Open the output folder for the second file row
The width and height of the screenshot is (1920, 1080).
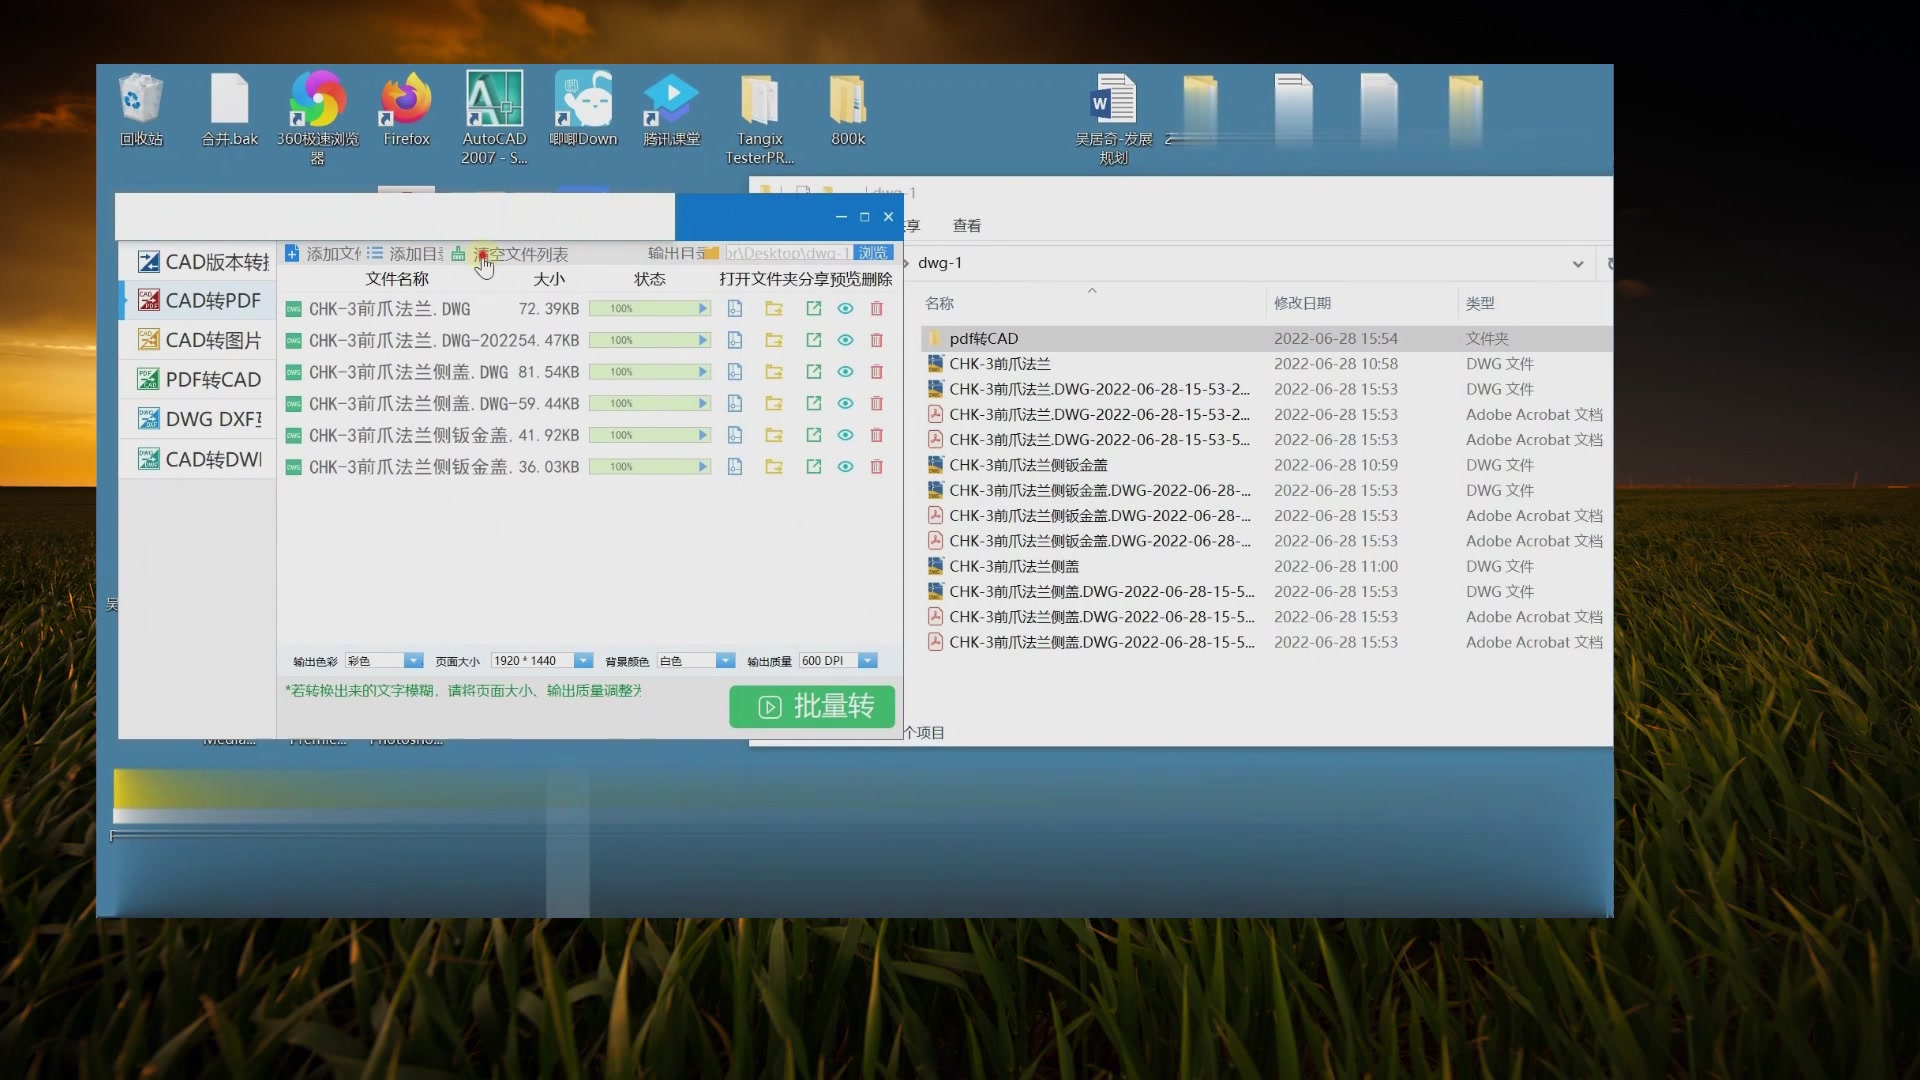(x=774, y=341)
